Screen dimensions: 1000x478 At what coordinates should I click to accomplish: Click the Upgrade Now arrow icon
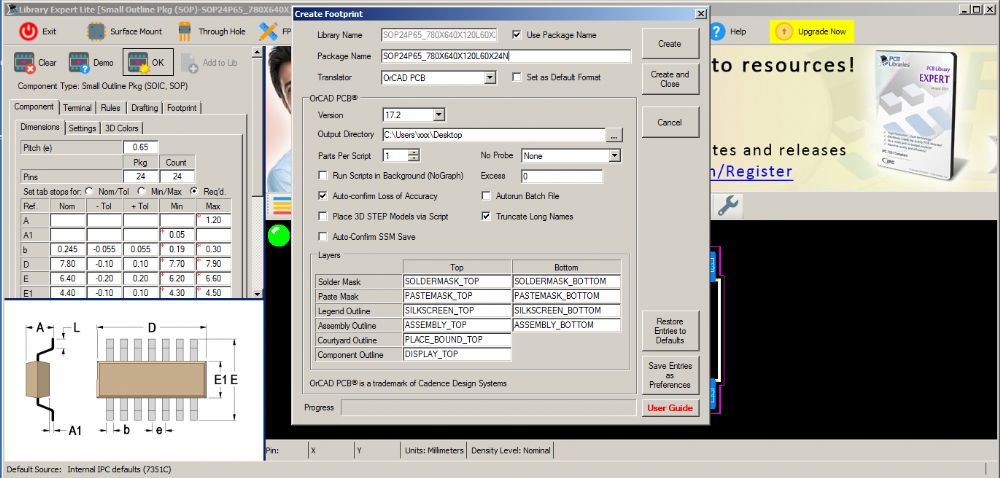point(784,31)
